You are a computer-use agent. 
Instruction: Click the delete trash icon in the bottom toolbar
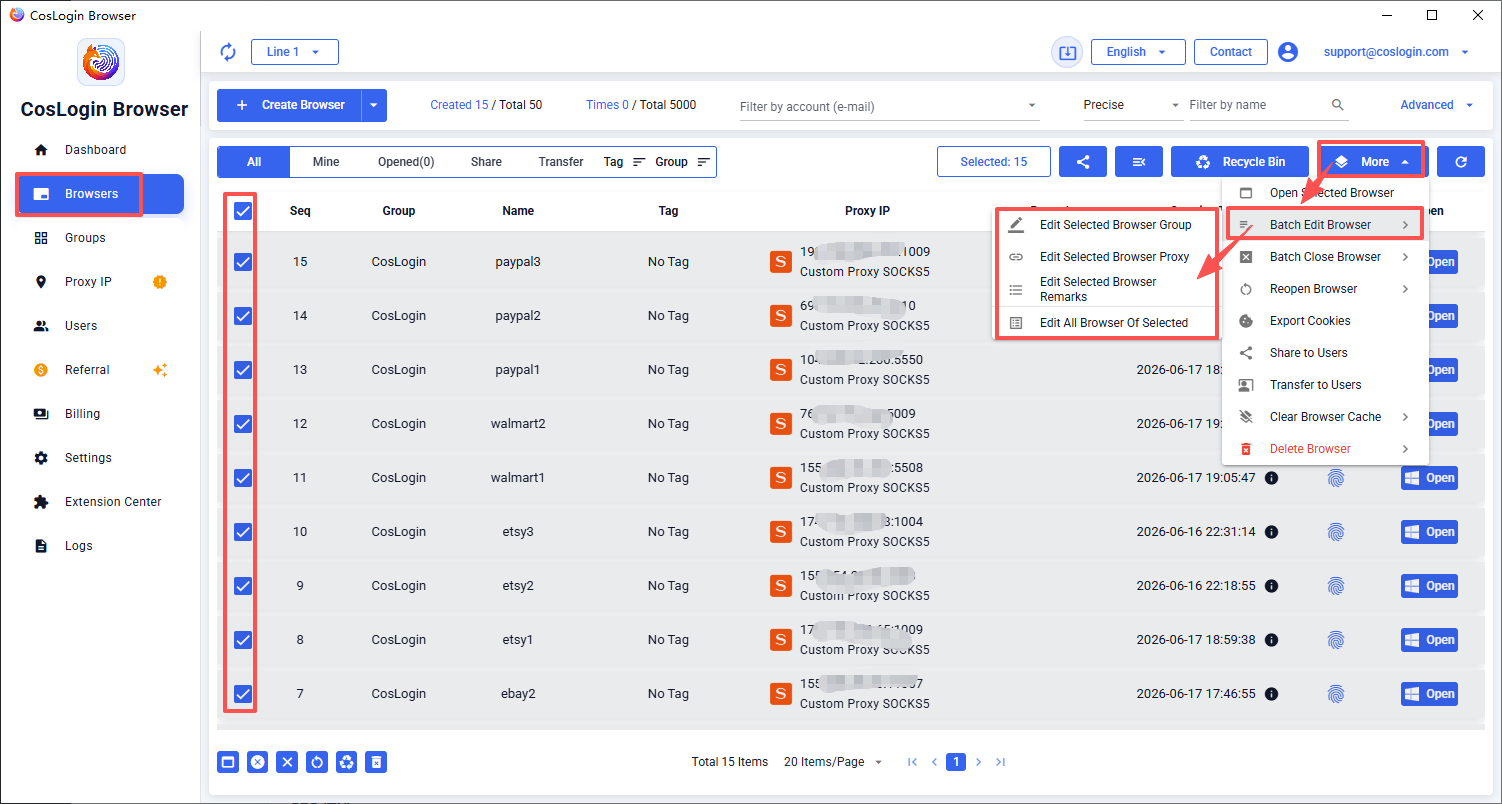(x=376, y=762)
